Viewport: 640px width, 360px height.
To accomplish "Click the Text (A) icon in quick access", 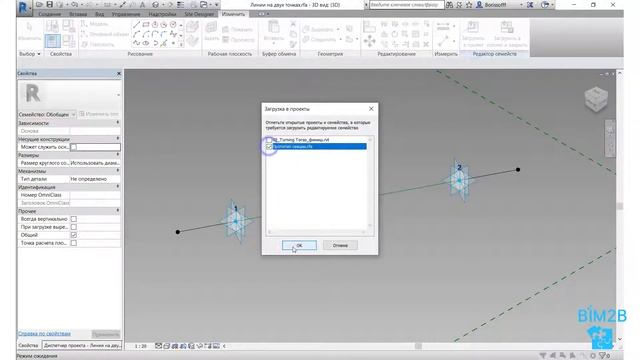I will pos(142,5).
